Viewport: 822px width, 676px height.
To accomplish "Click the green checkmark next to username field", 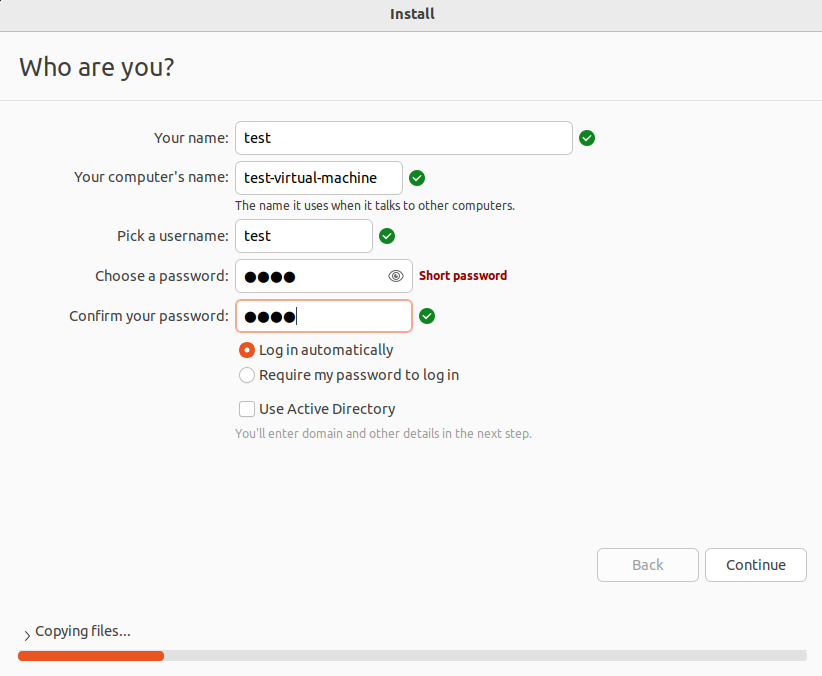I will (x=387, y=236).
